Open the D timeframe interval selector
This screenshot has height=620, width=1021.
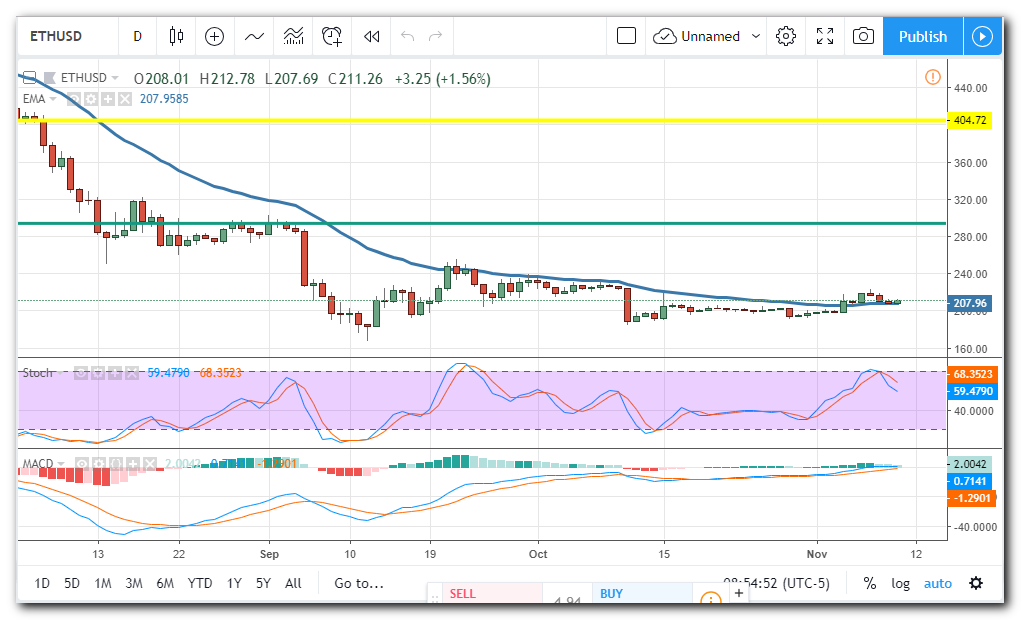pyautogui.click(x=137, y=36)
